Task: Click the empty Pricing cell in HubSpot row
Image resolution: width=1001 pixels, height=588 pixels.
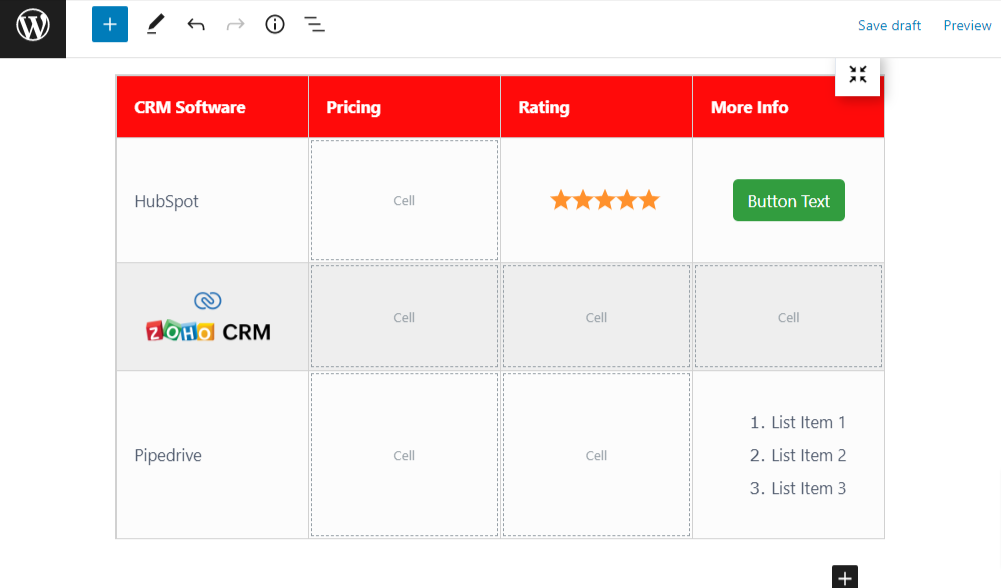Action: click(404, 200)
